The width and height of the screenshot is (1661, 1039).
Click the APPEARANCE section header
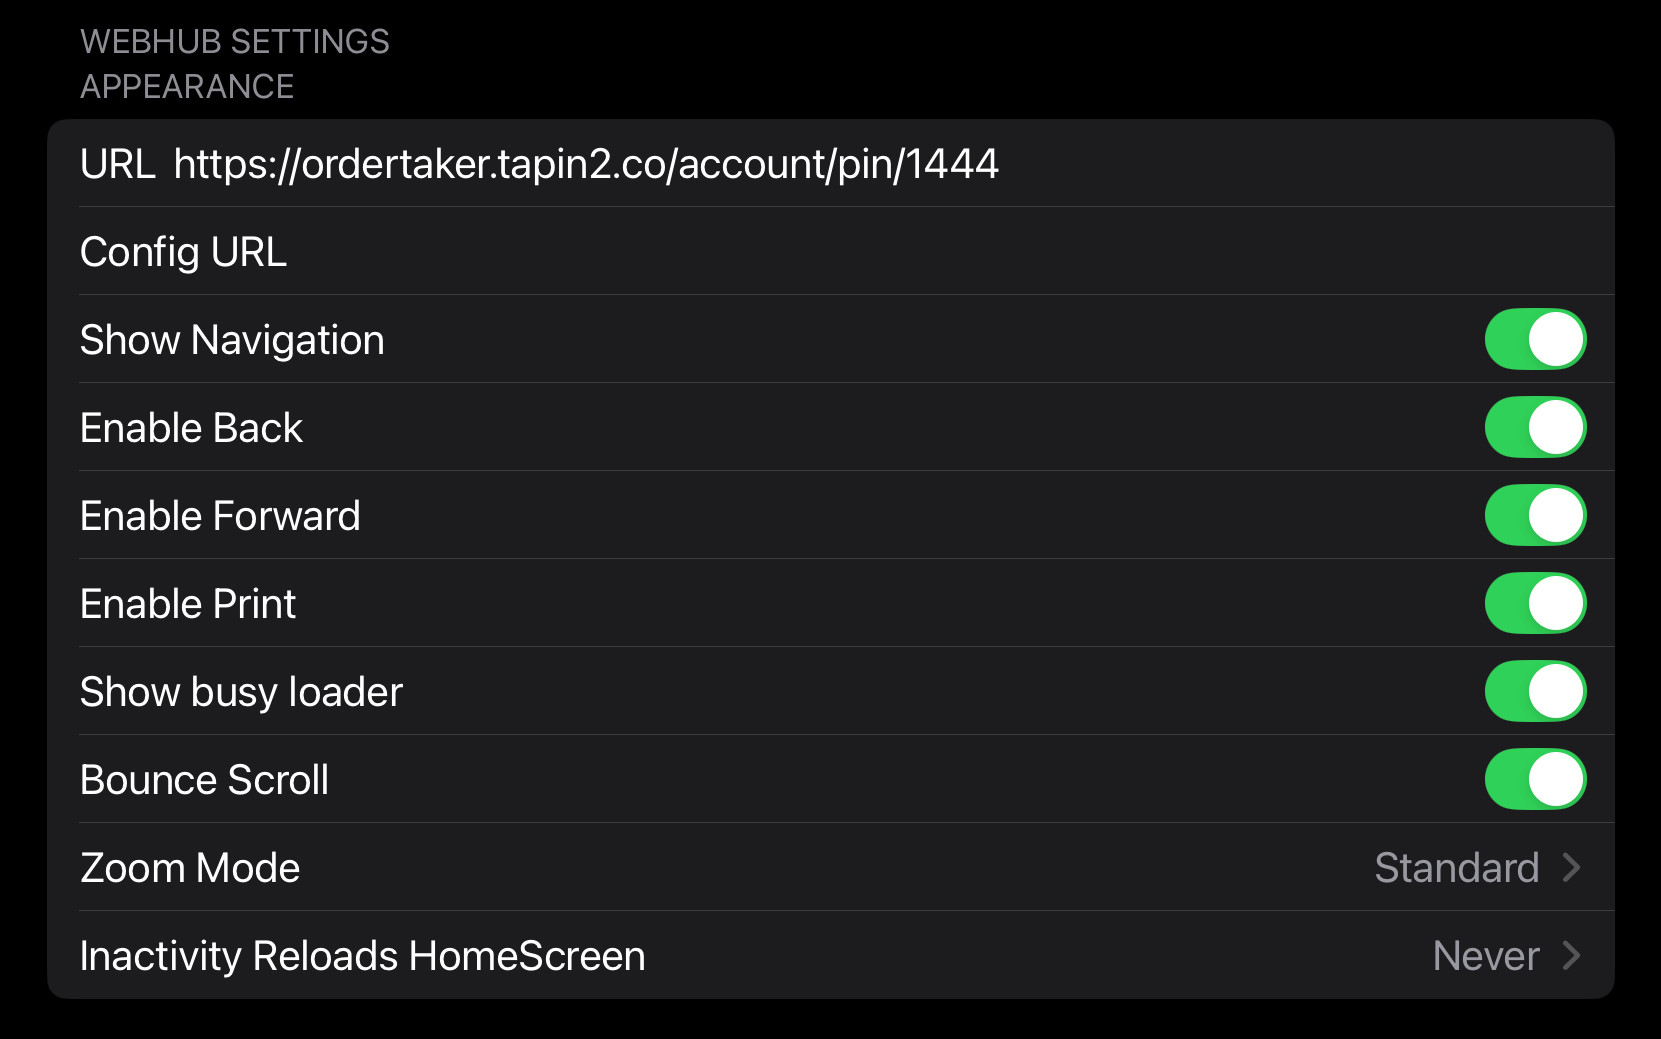pyautogui.click(x=187, y=86)
